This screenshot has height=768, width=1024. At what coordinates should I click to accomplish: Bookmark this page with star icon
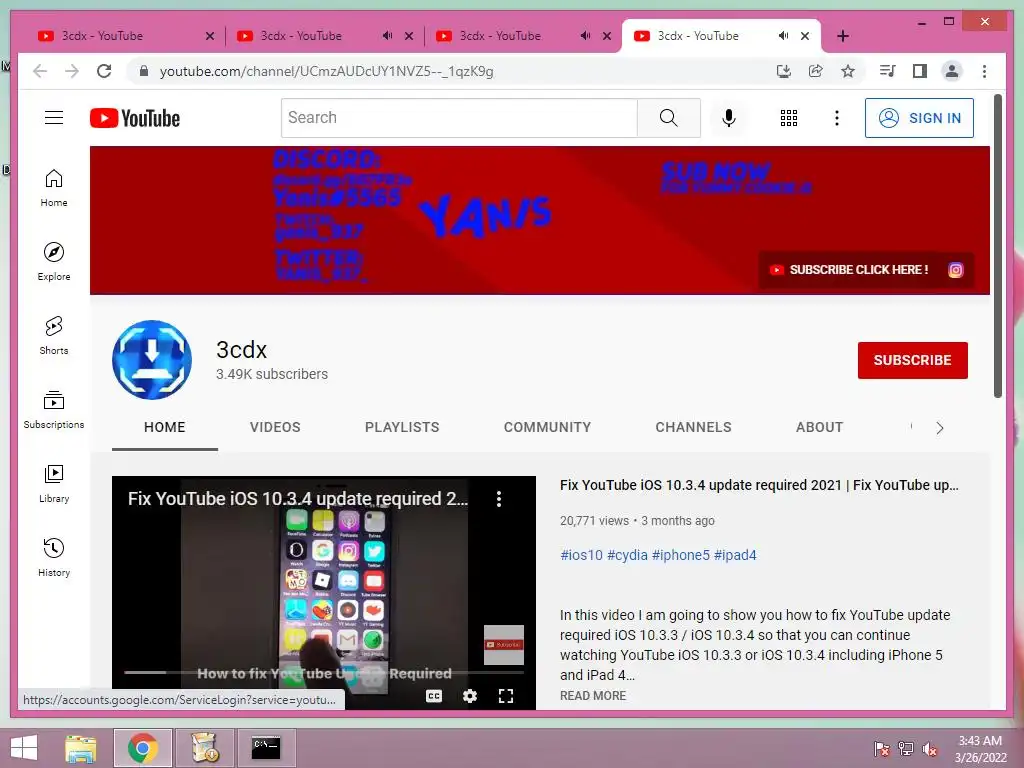tap(848, 71)
